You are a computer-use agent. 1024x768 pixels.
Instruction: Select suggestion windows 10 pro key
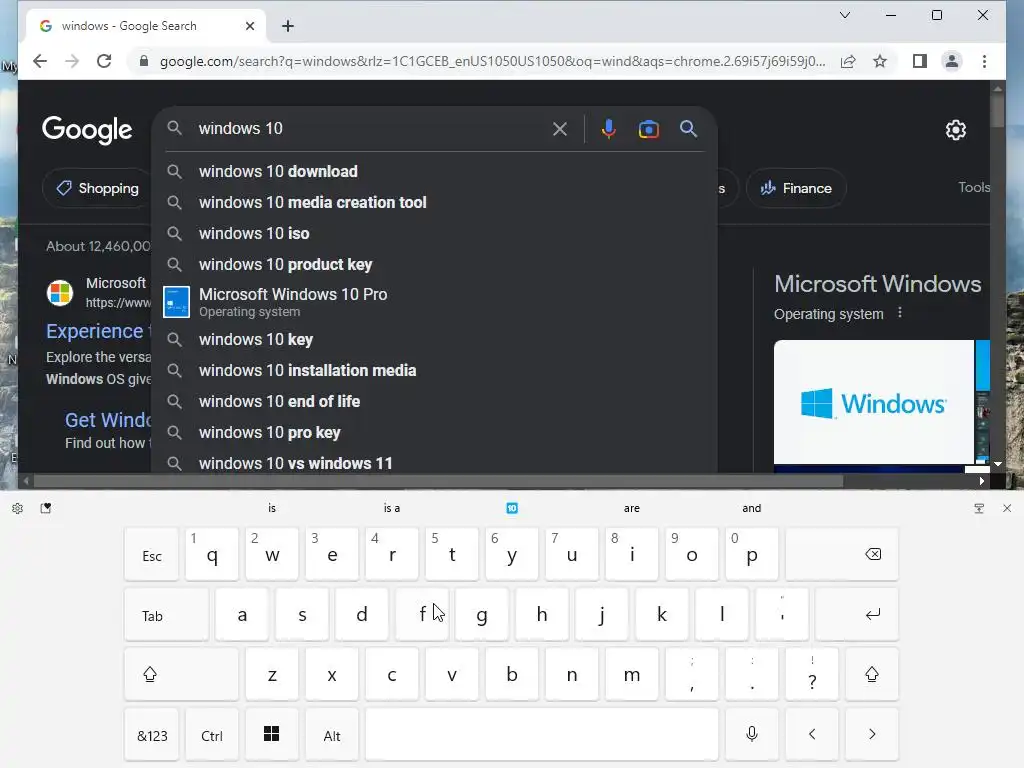[434, 432]
